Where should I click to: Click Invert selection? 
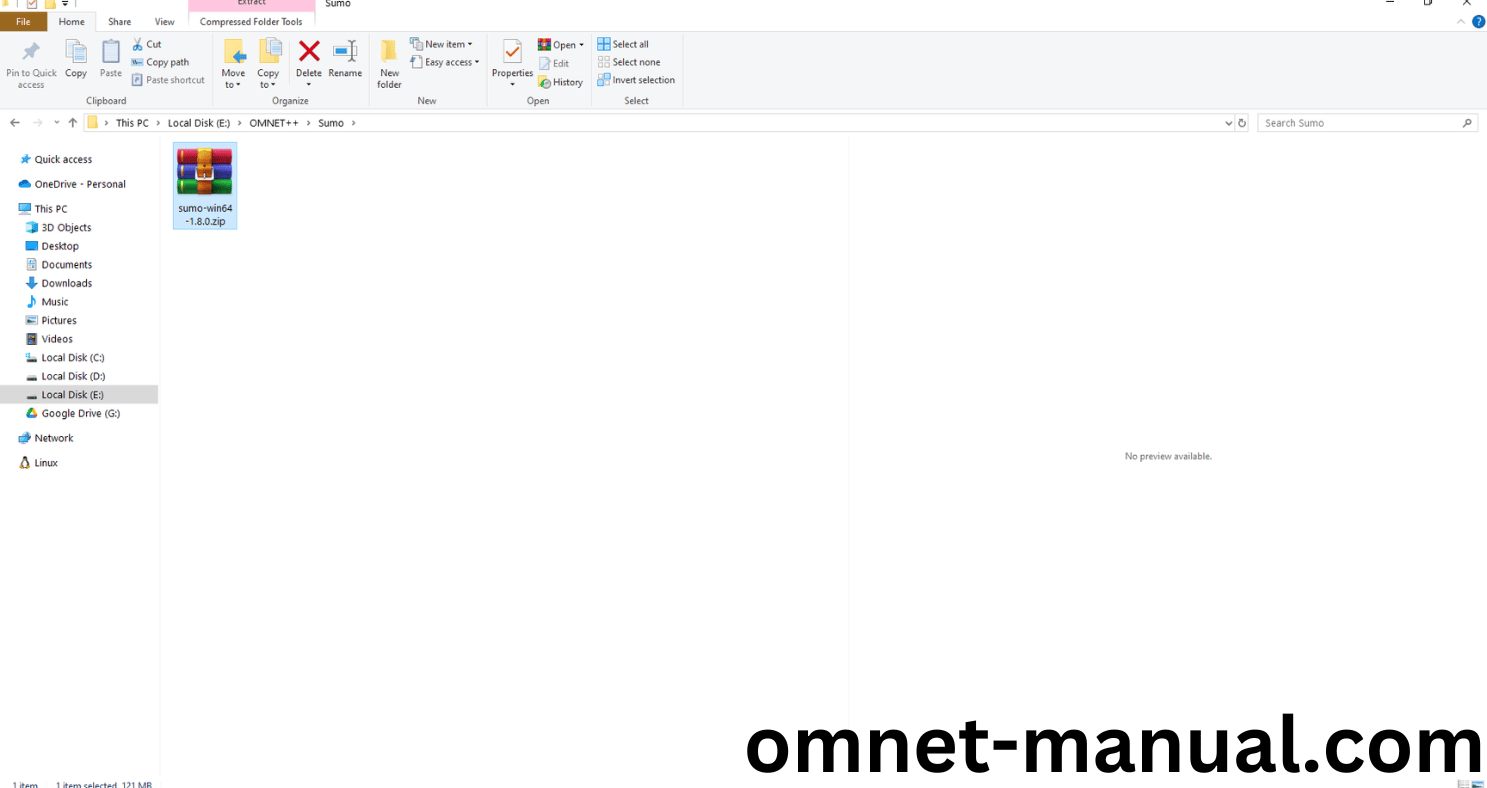636,80
